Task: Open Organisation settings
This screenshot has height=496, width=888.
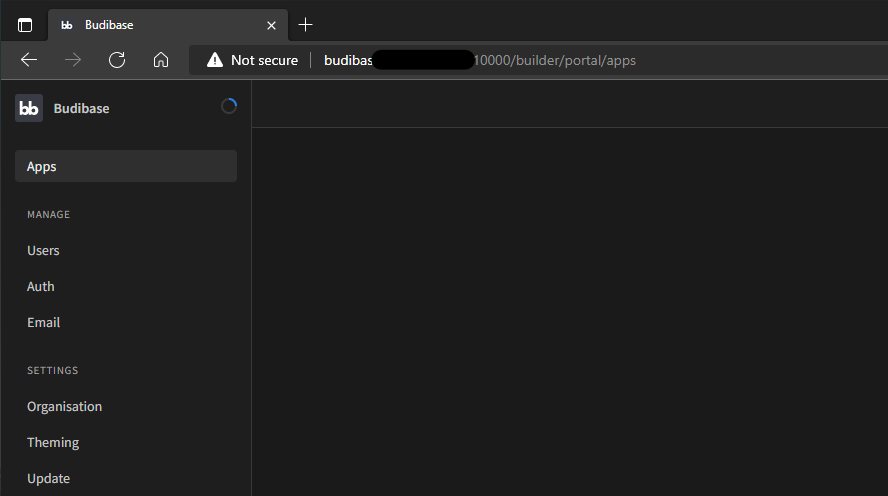Action: coord(65,407)
